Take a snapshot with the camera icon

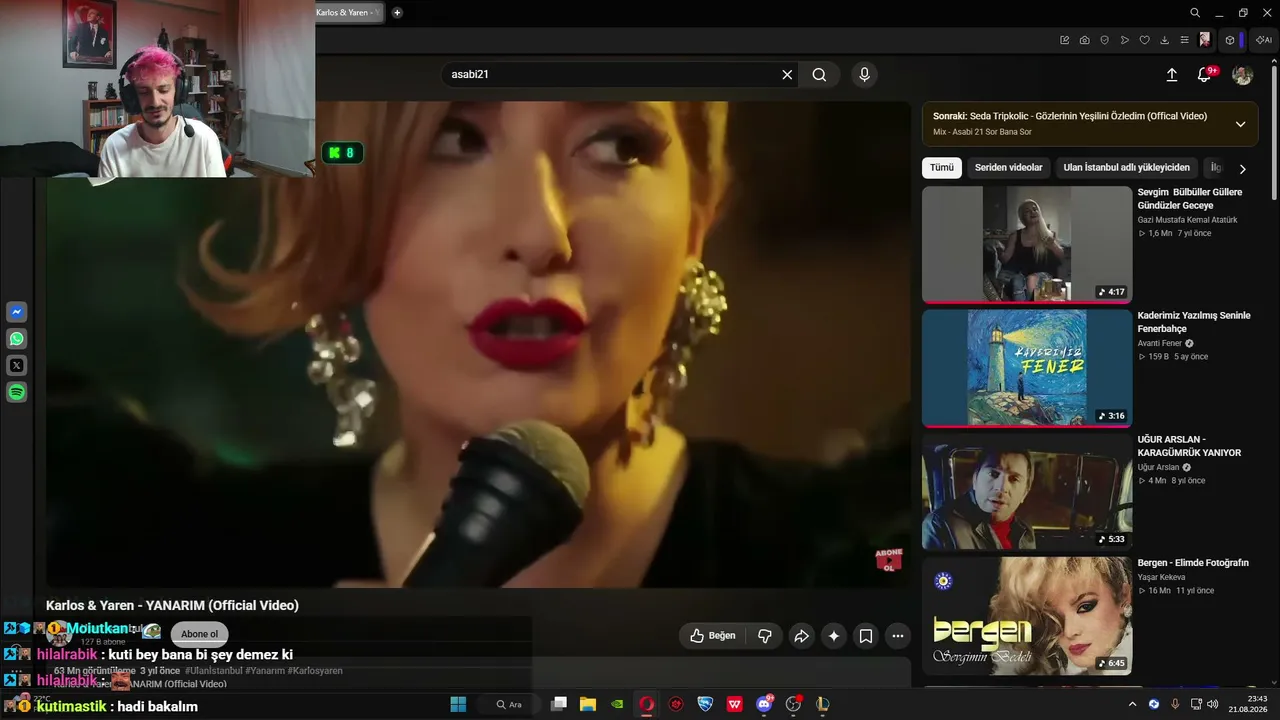pos(1085,40)
